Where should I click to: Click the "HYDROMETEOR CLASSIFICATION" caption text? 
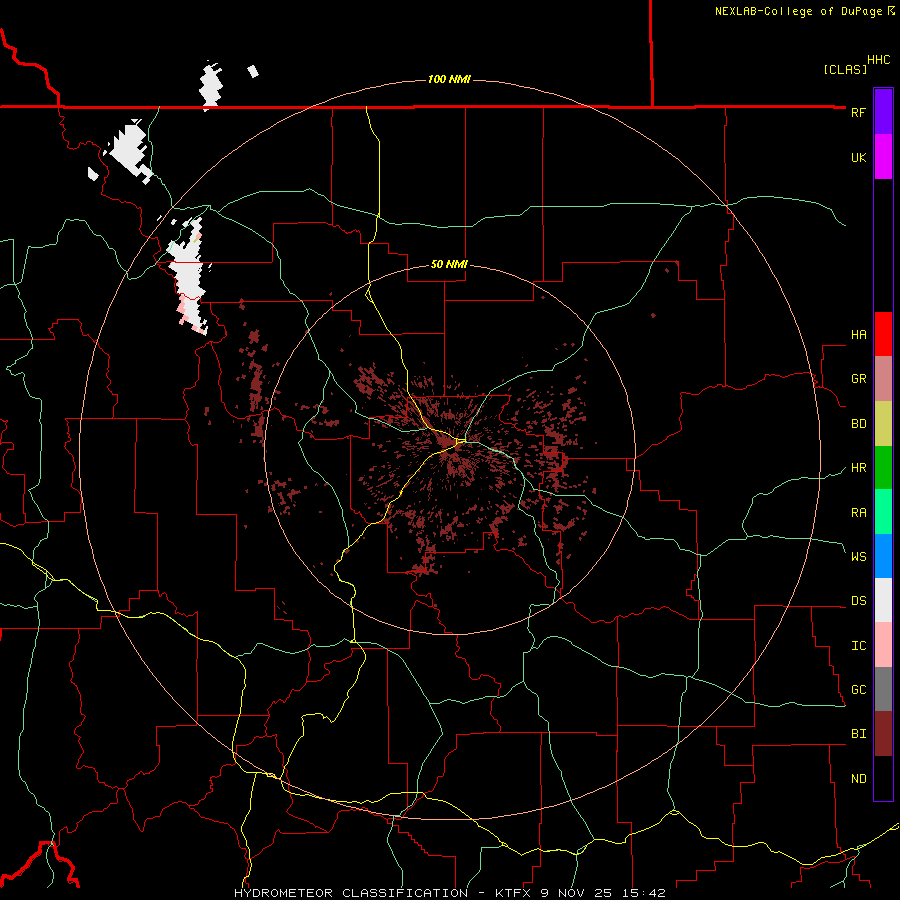coord(351,893)
